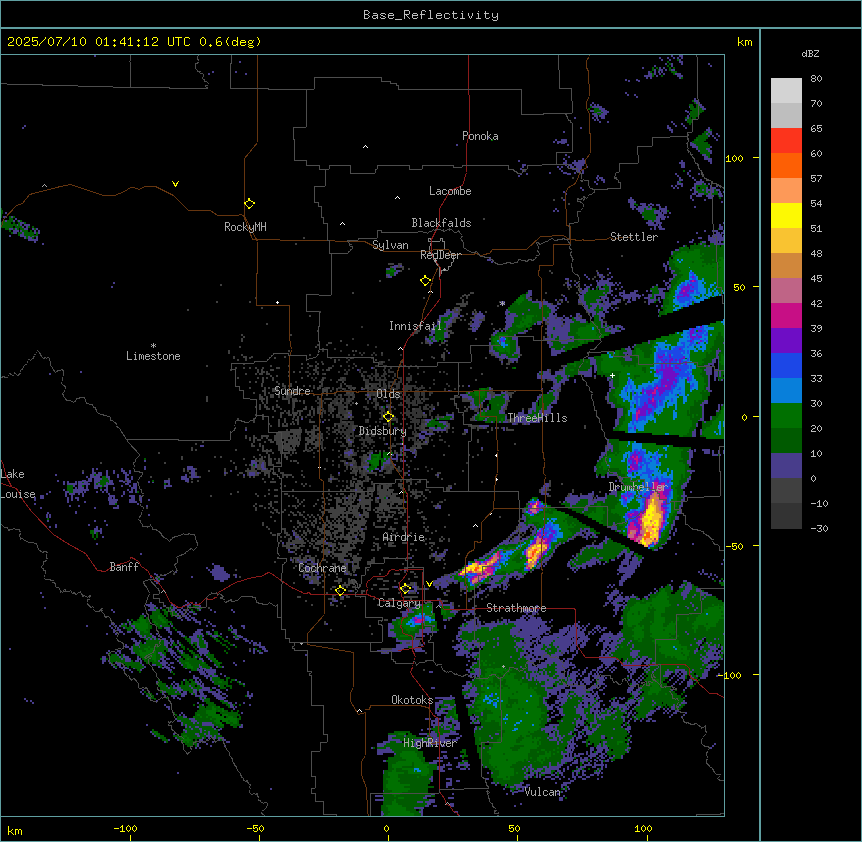Select the orange band in dBZ legend
Viewport: 862px width, 842px height.
pos(786,165)
